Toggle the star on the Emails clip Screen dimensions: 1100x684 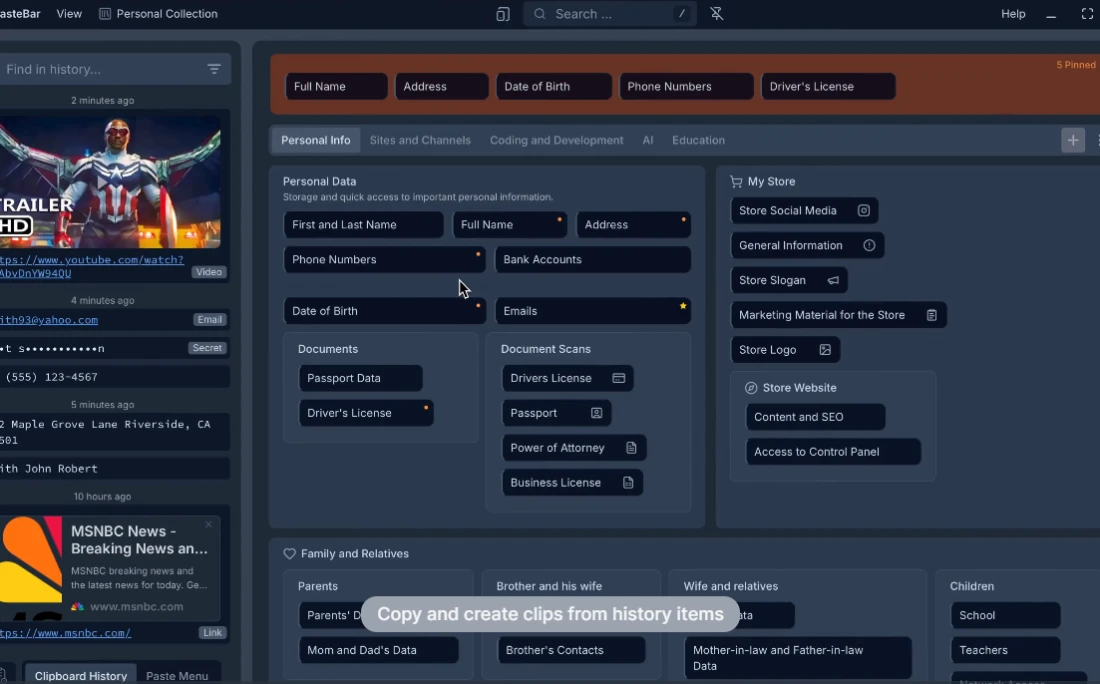pyautogui.click(x=683, y=306)
